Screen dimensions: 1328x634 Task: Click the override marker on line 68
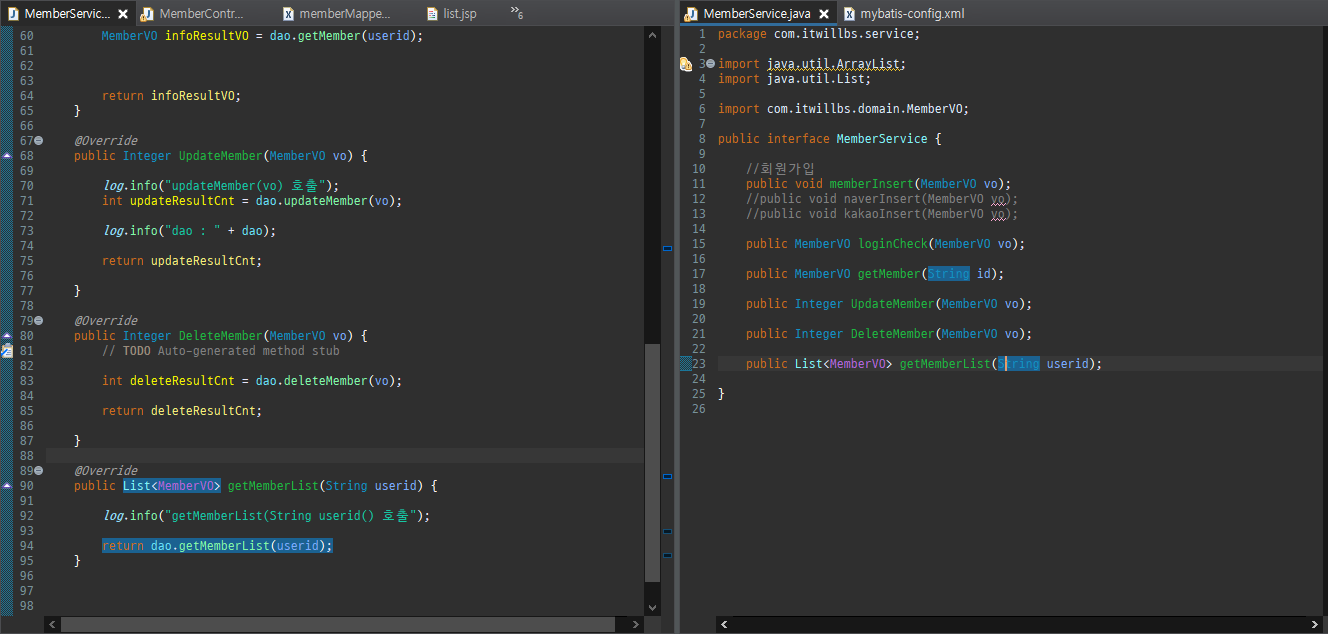pyautogui.click(x=7, y=156)
